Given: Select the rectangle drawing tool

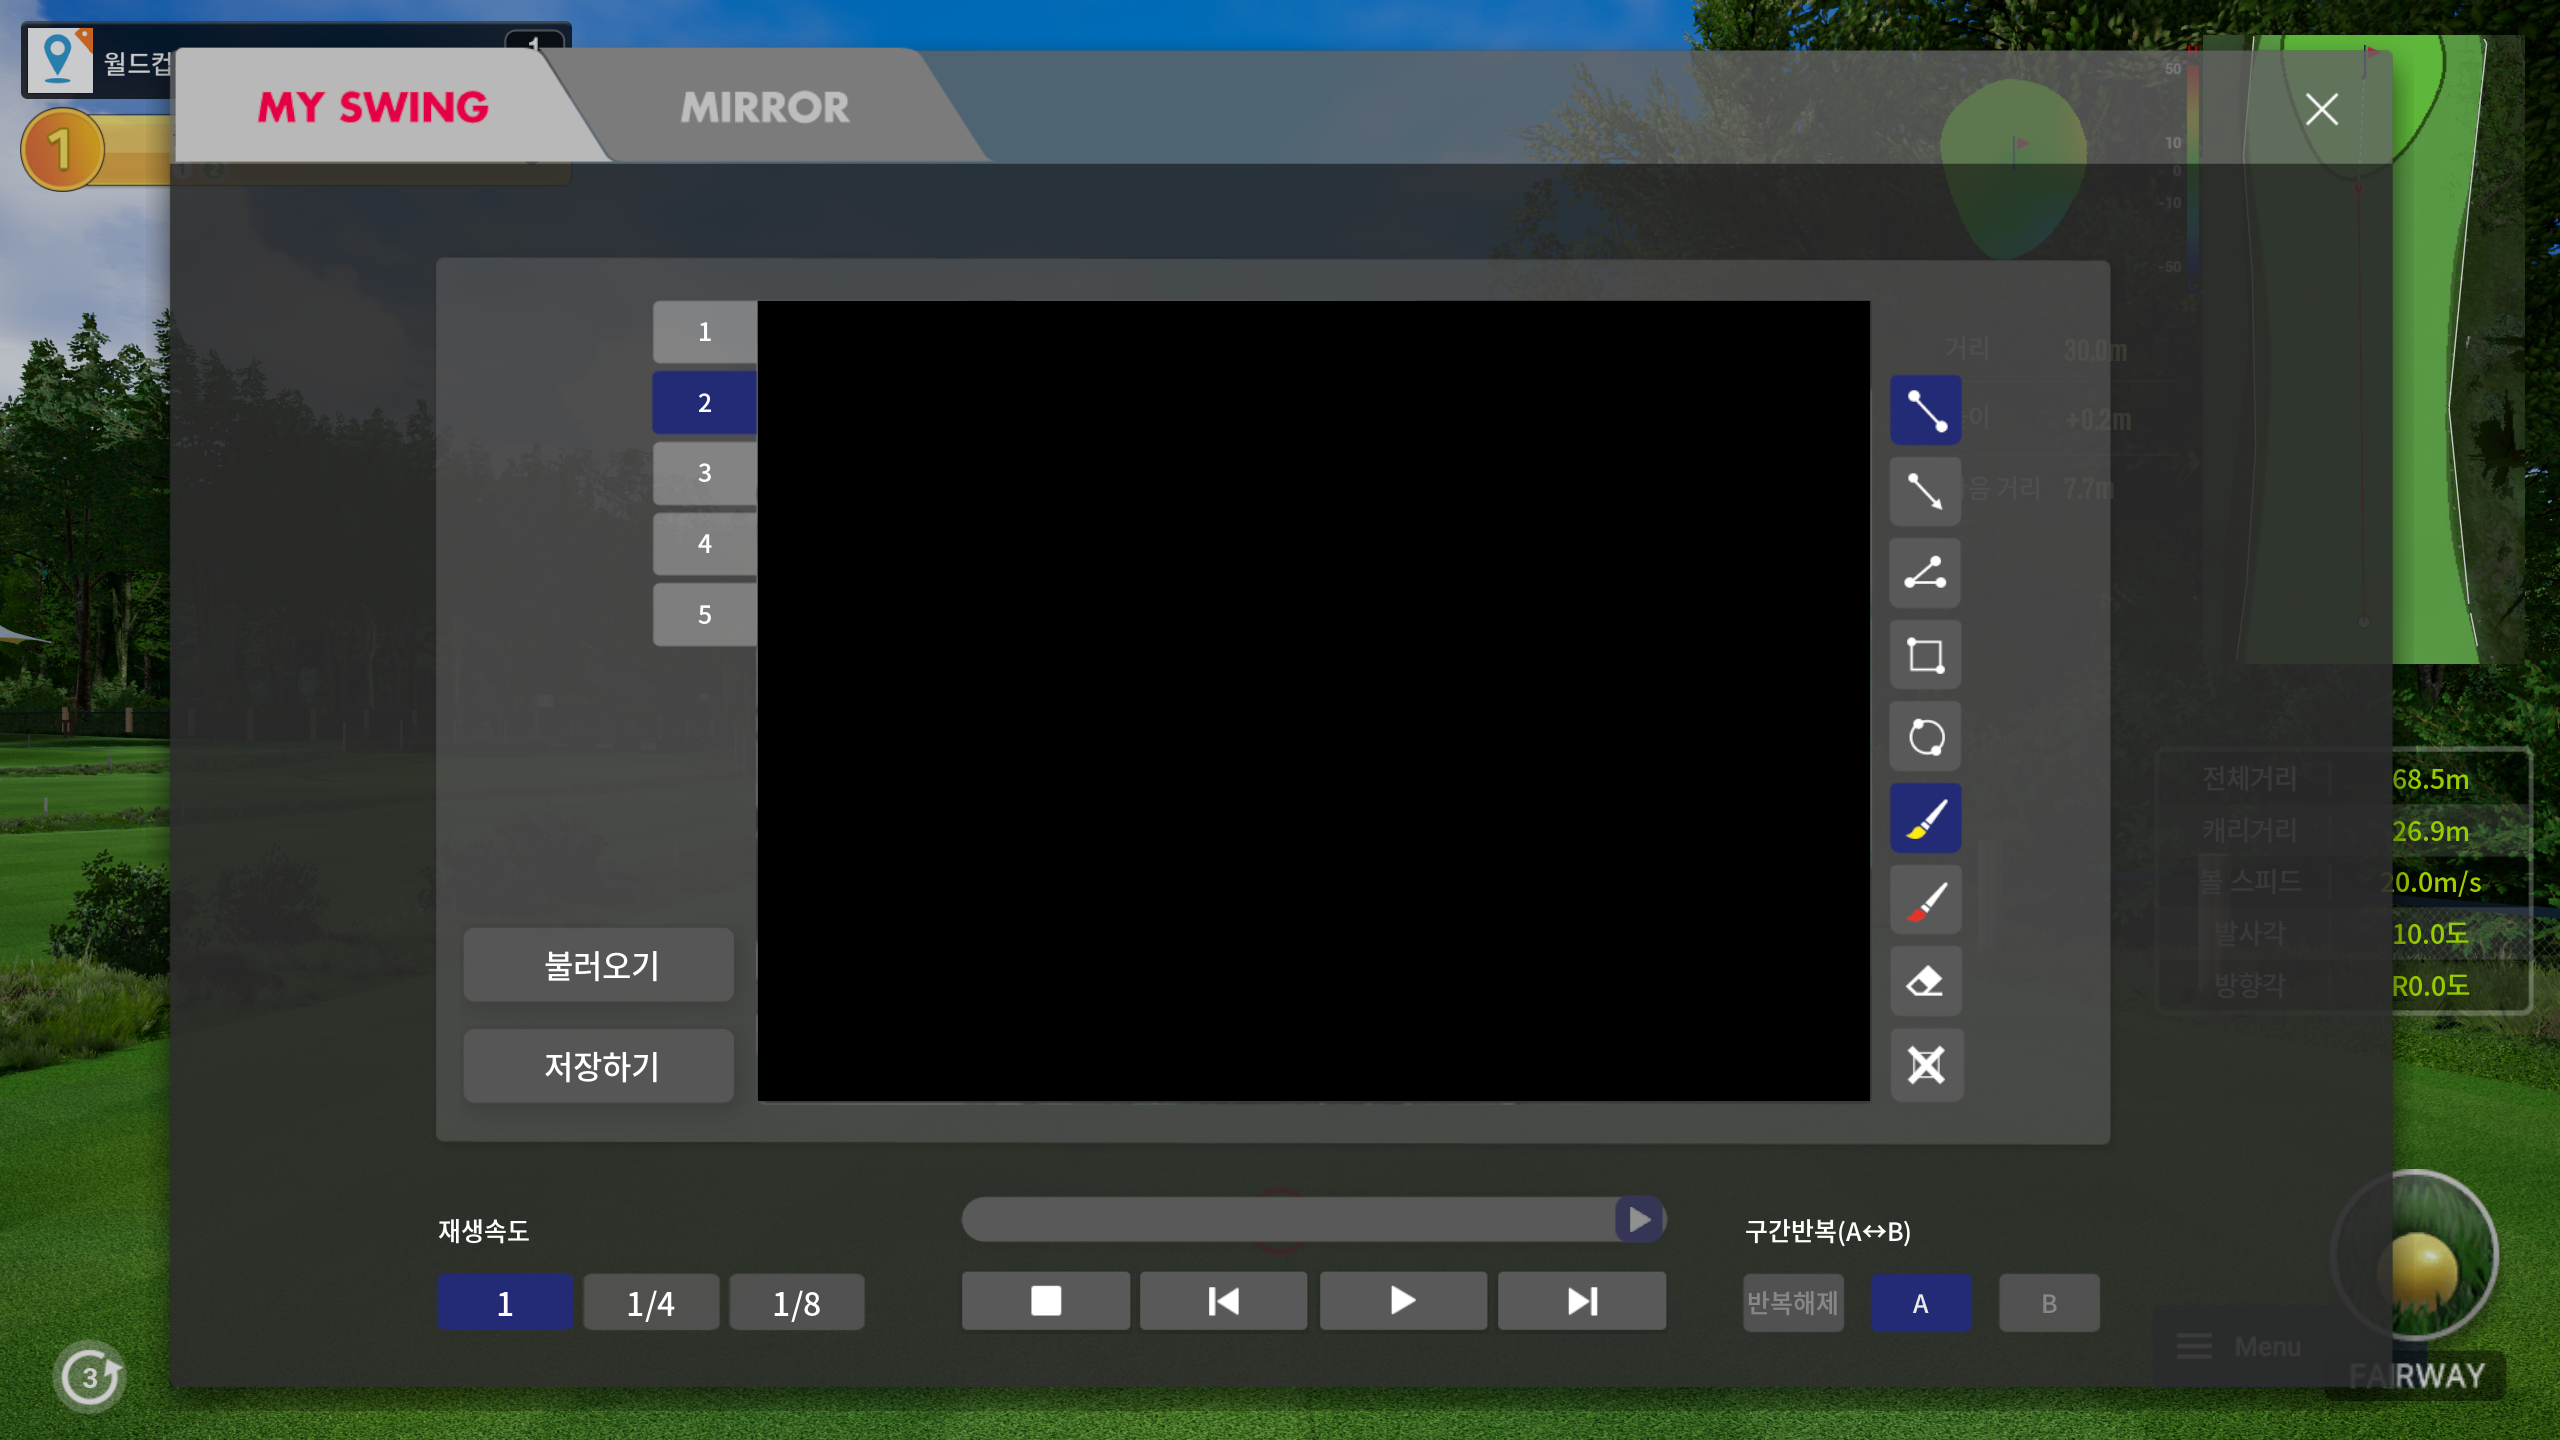Looking at the screenshot, I should pos(1925,655).
